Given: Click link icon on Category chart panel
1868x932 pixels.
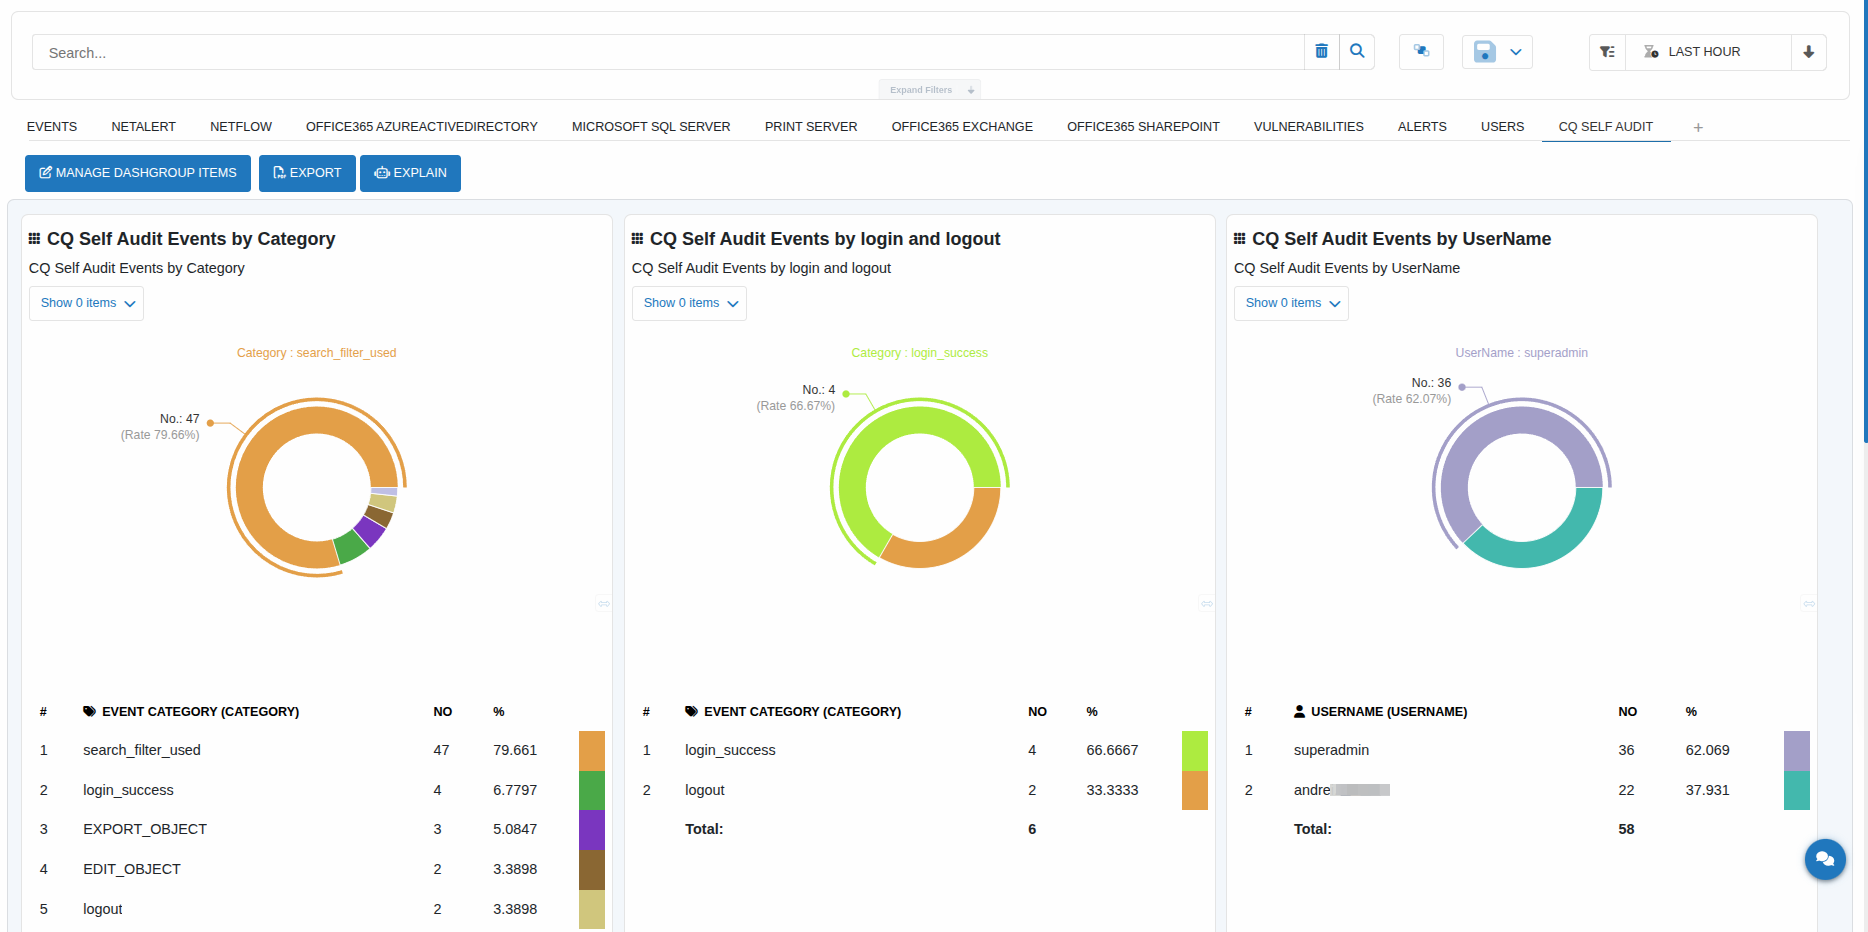Looking at the screenshot, I should click(x=604, y=604).
